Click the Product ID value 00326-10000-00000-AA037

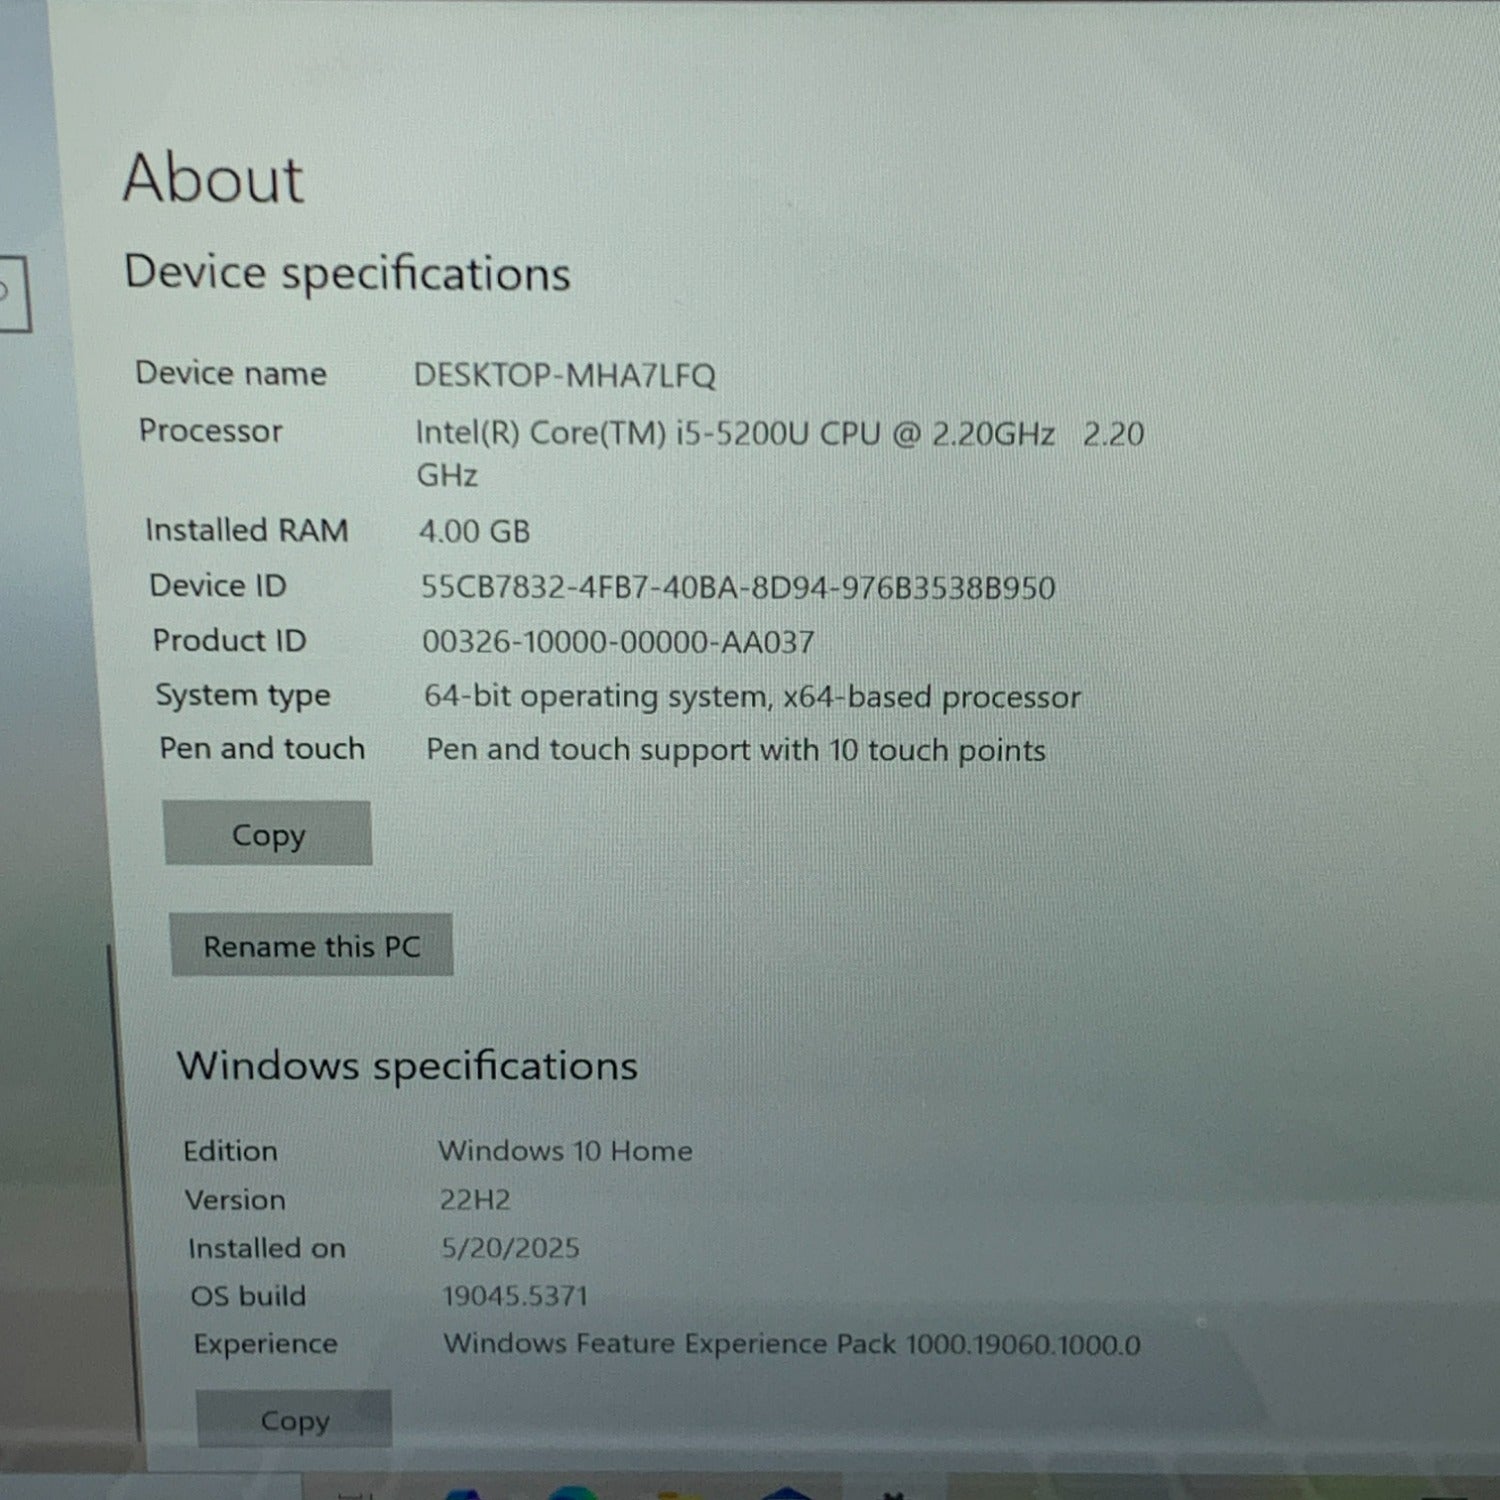click(618, 642)
